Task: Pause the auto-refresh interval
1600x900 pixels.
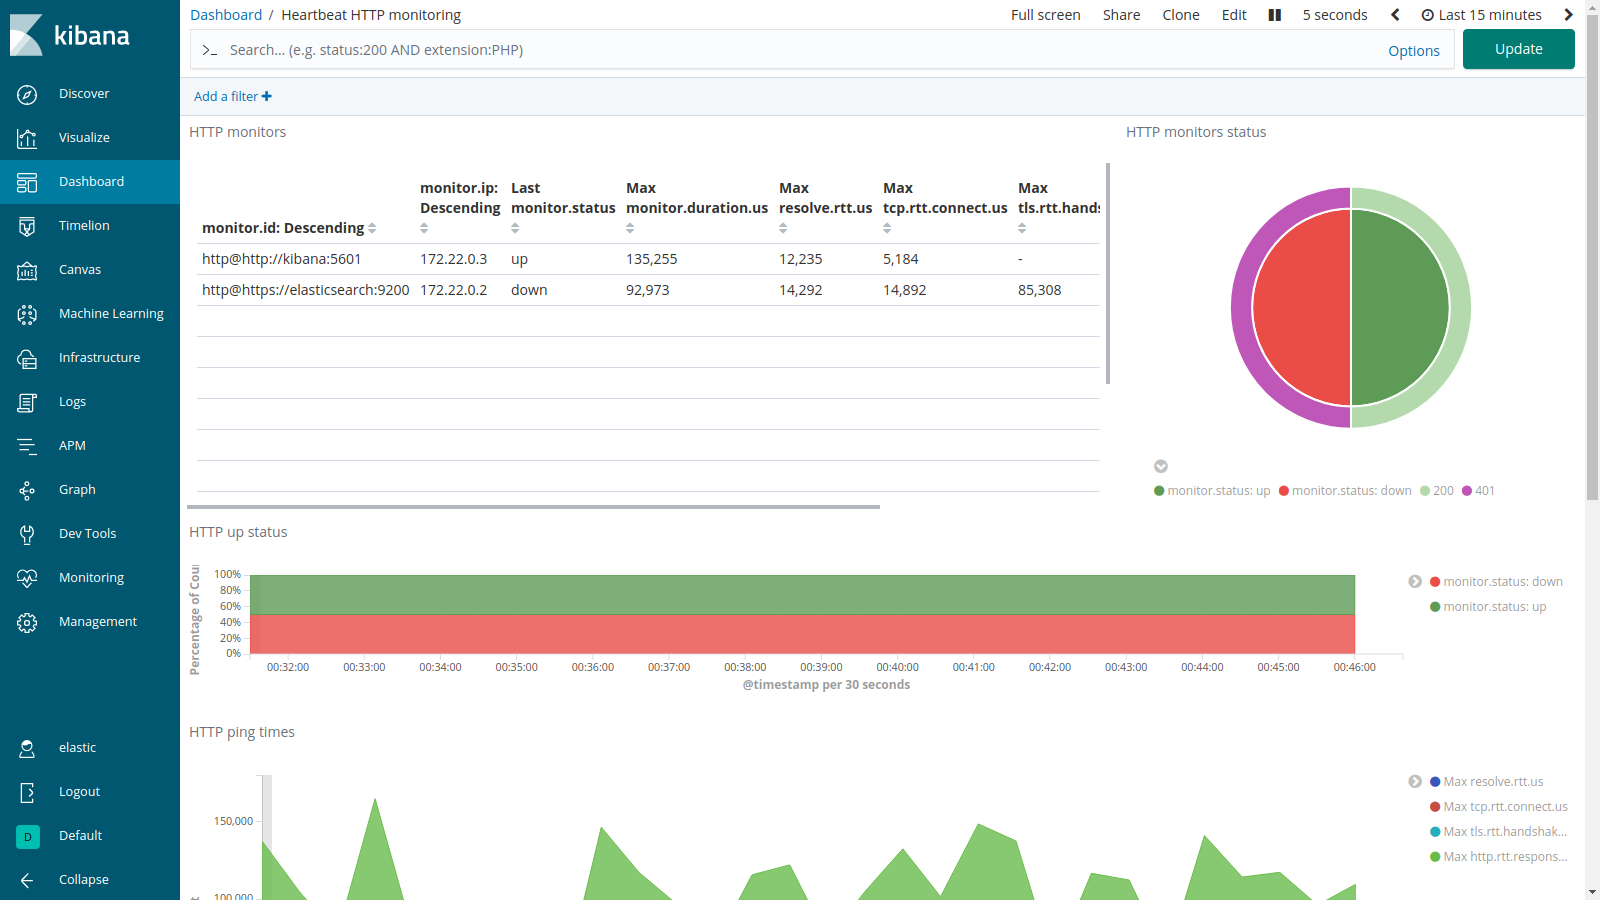Action: 1274,15
